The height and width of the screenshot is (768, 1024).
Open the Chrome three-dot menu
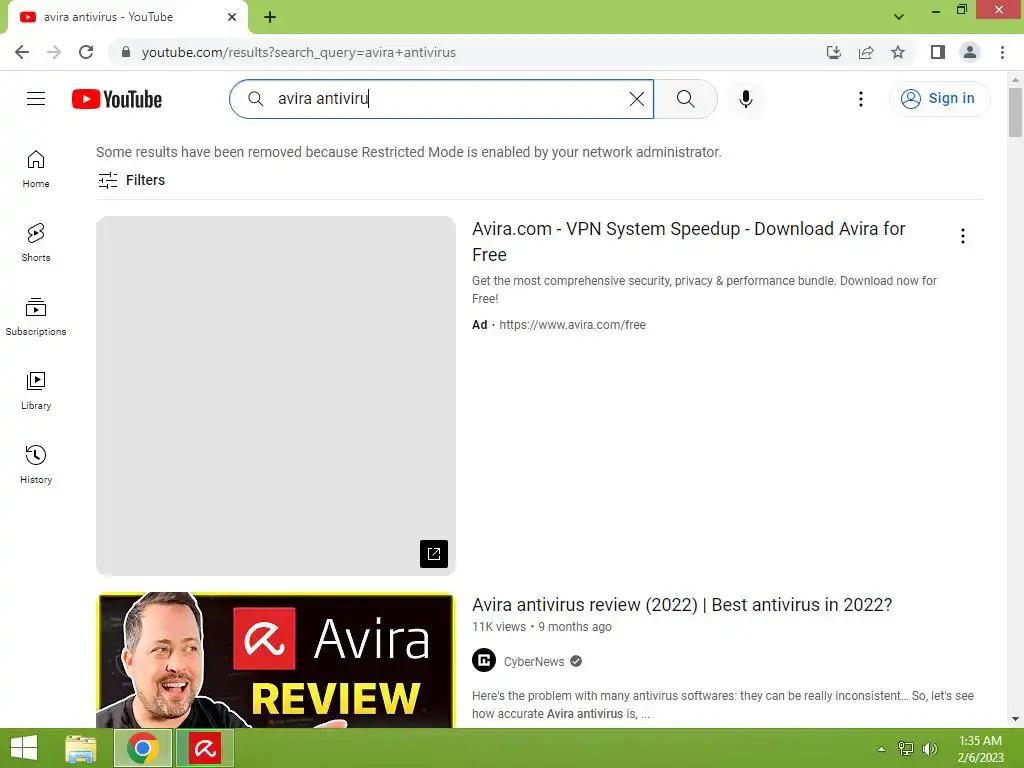coord(1002,52)
